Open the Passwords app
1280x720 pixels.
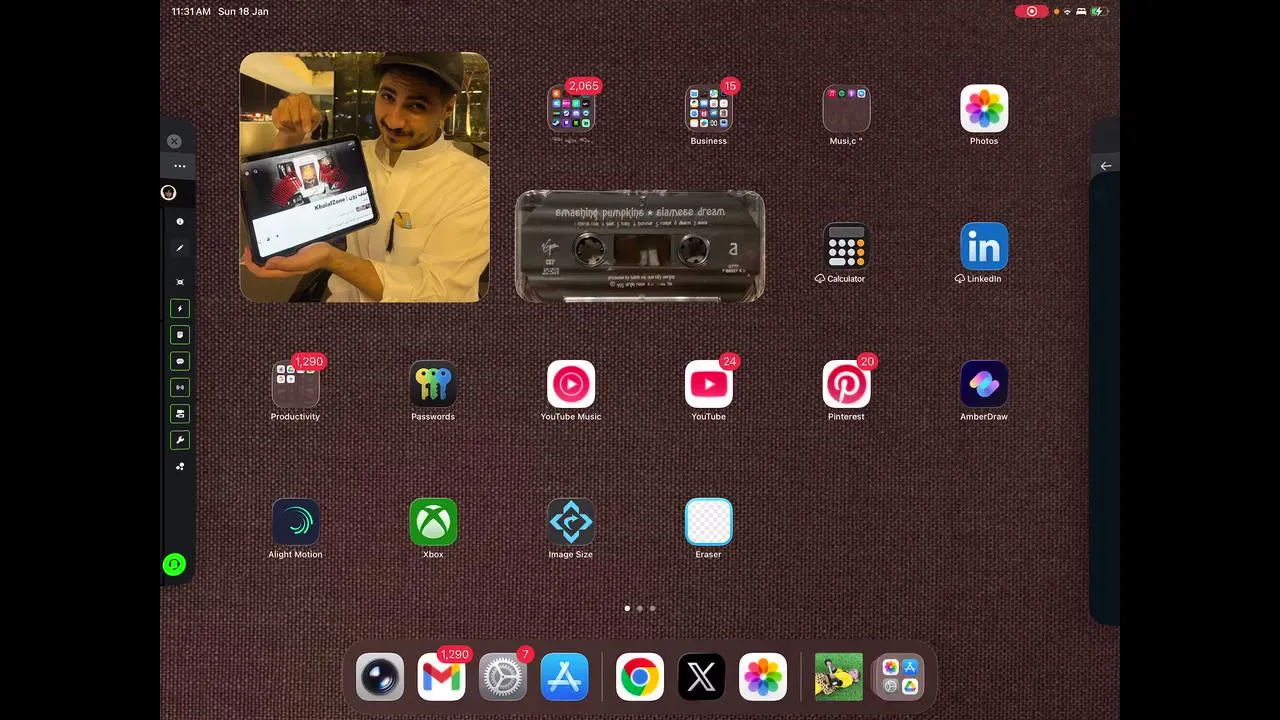(x=433, y=385)
